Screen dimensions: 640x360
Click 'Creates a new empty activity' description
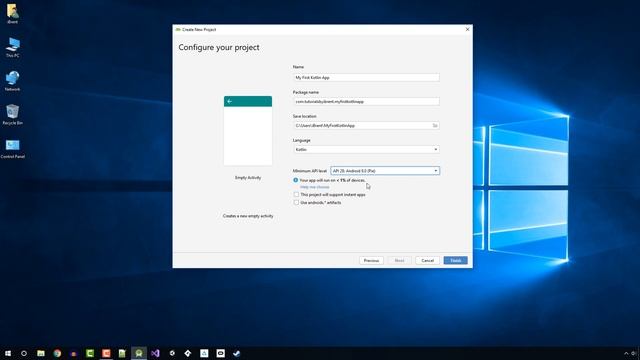tap(248, 216)
